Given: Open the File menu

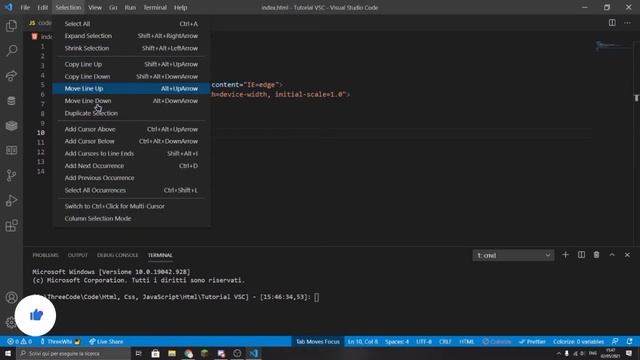Looking at the screenshot, I should (25, 7).
